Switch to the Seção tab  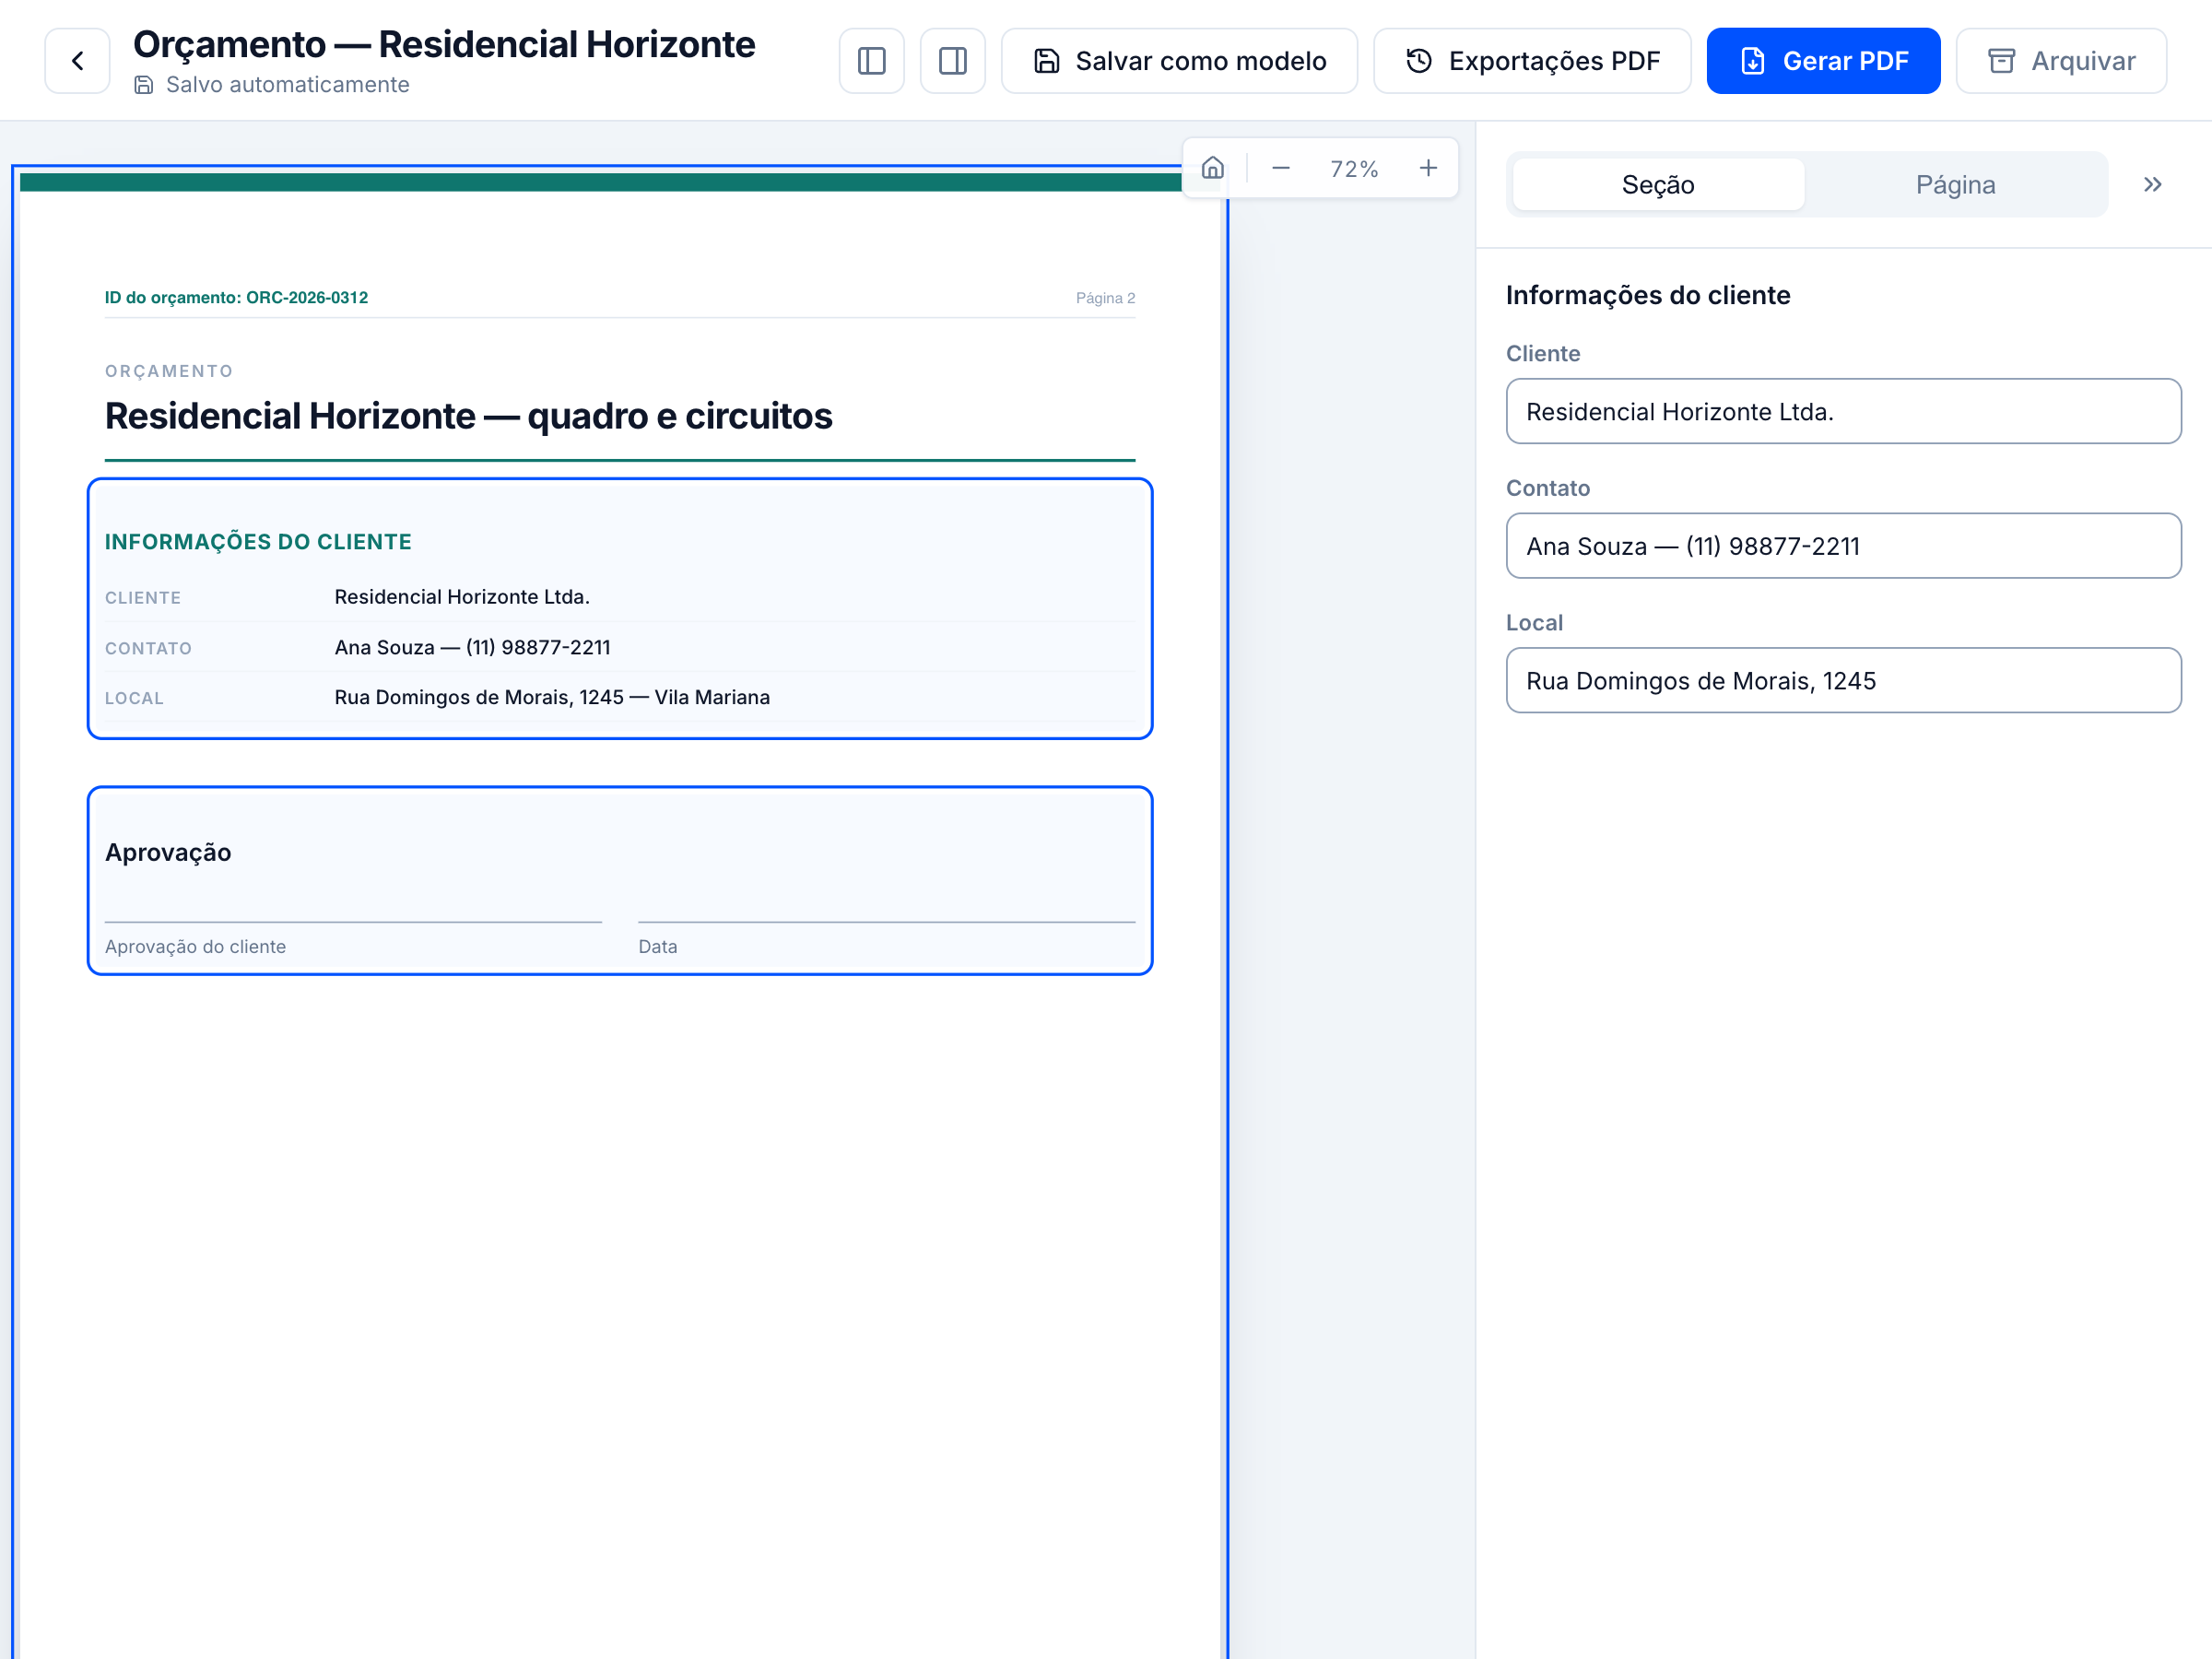[x=1658, y=185]
